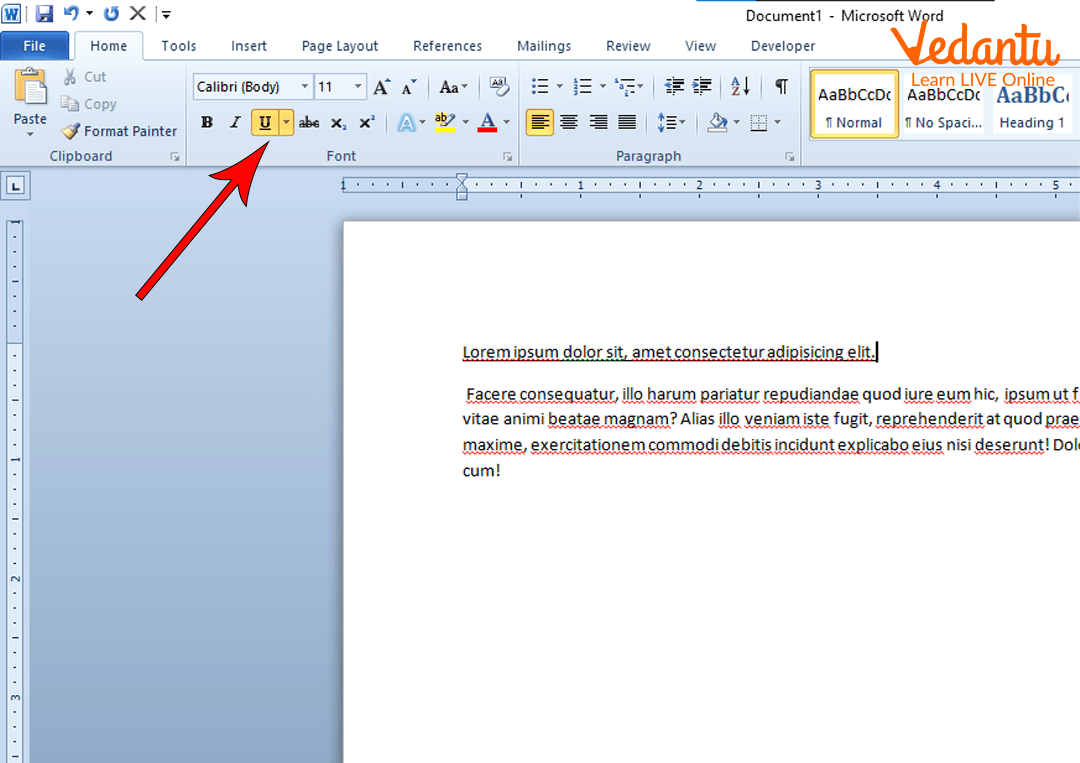Image resolution: width=1080 pixels, height=763 pixels.
Task: Expand the underline style dropdown arrow
Action: pos(286,123)
